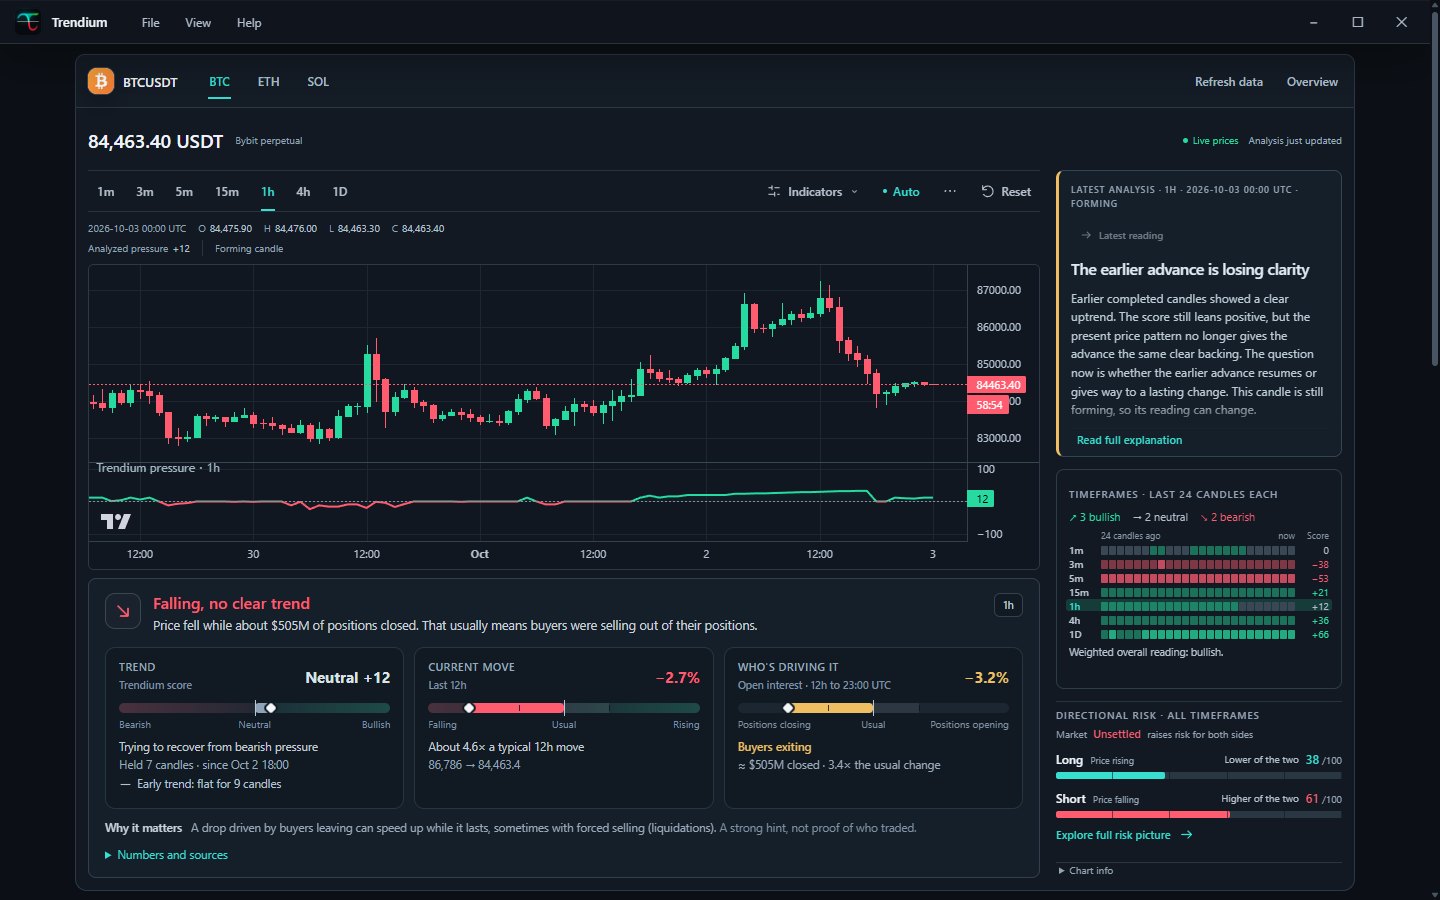Click the red falling-arrow trend icon
1440x900 pixels.
tap(123, 612)
